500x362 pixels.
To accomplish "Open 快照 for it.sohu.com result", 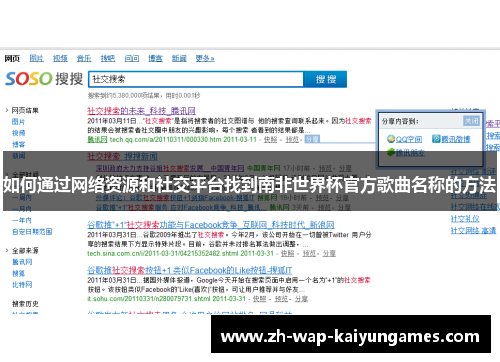I will pyautogui.click(x=259, y=299).
